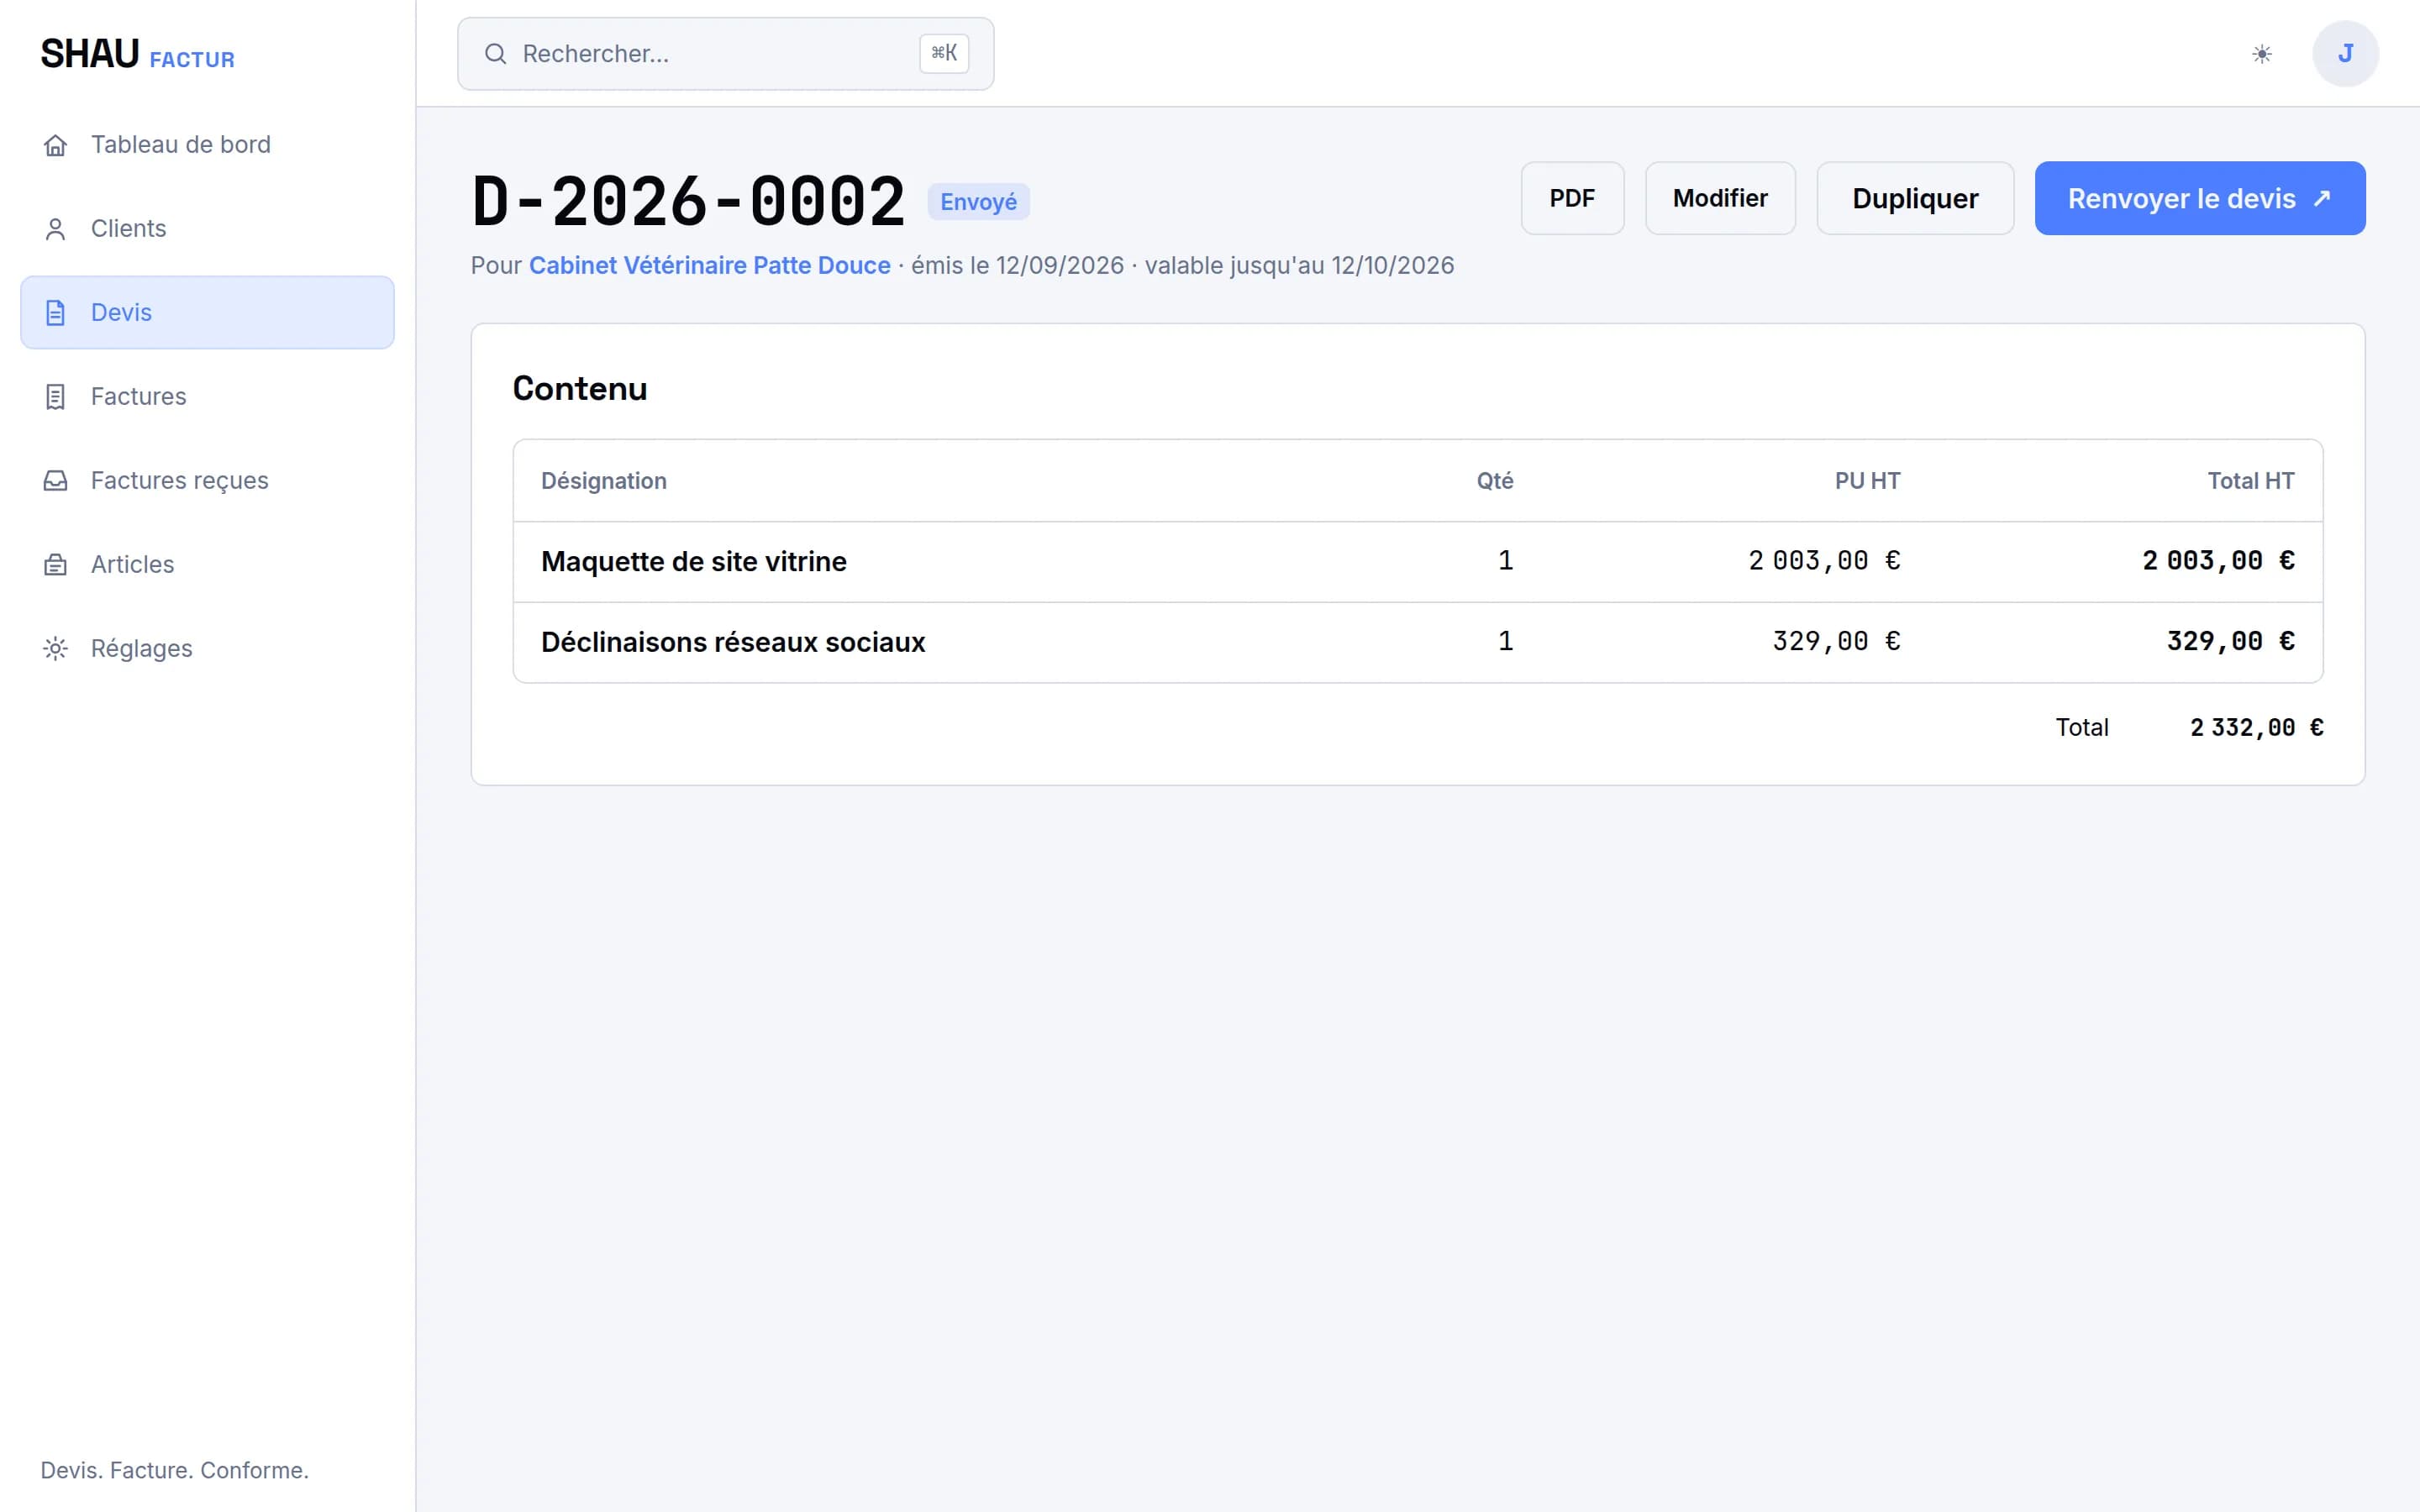Open Tableau de bord in sidebar

[207, 145]
